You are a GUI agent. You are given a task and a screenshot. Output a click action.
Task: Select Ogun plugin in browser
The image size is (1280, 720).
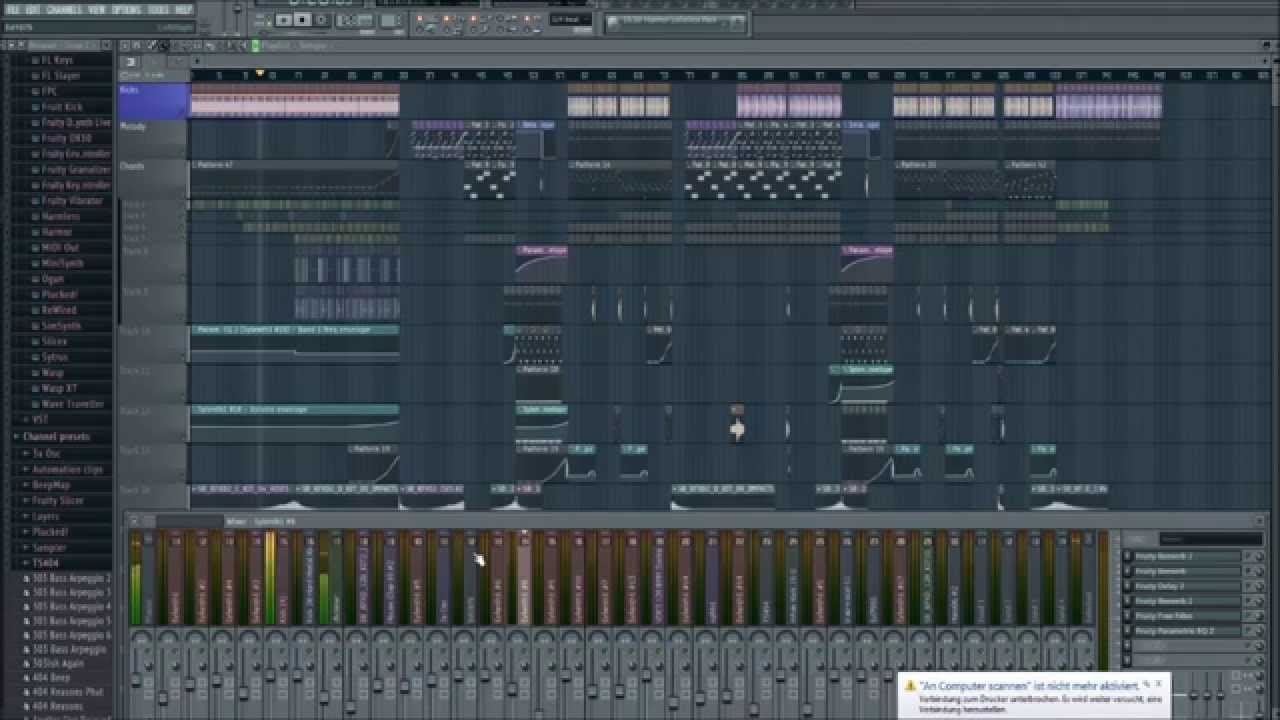pos(52,279)
